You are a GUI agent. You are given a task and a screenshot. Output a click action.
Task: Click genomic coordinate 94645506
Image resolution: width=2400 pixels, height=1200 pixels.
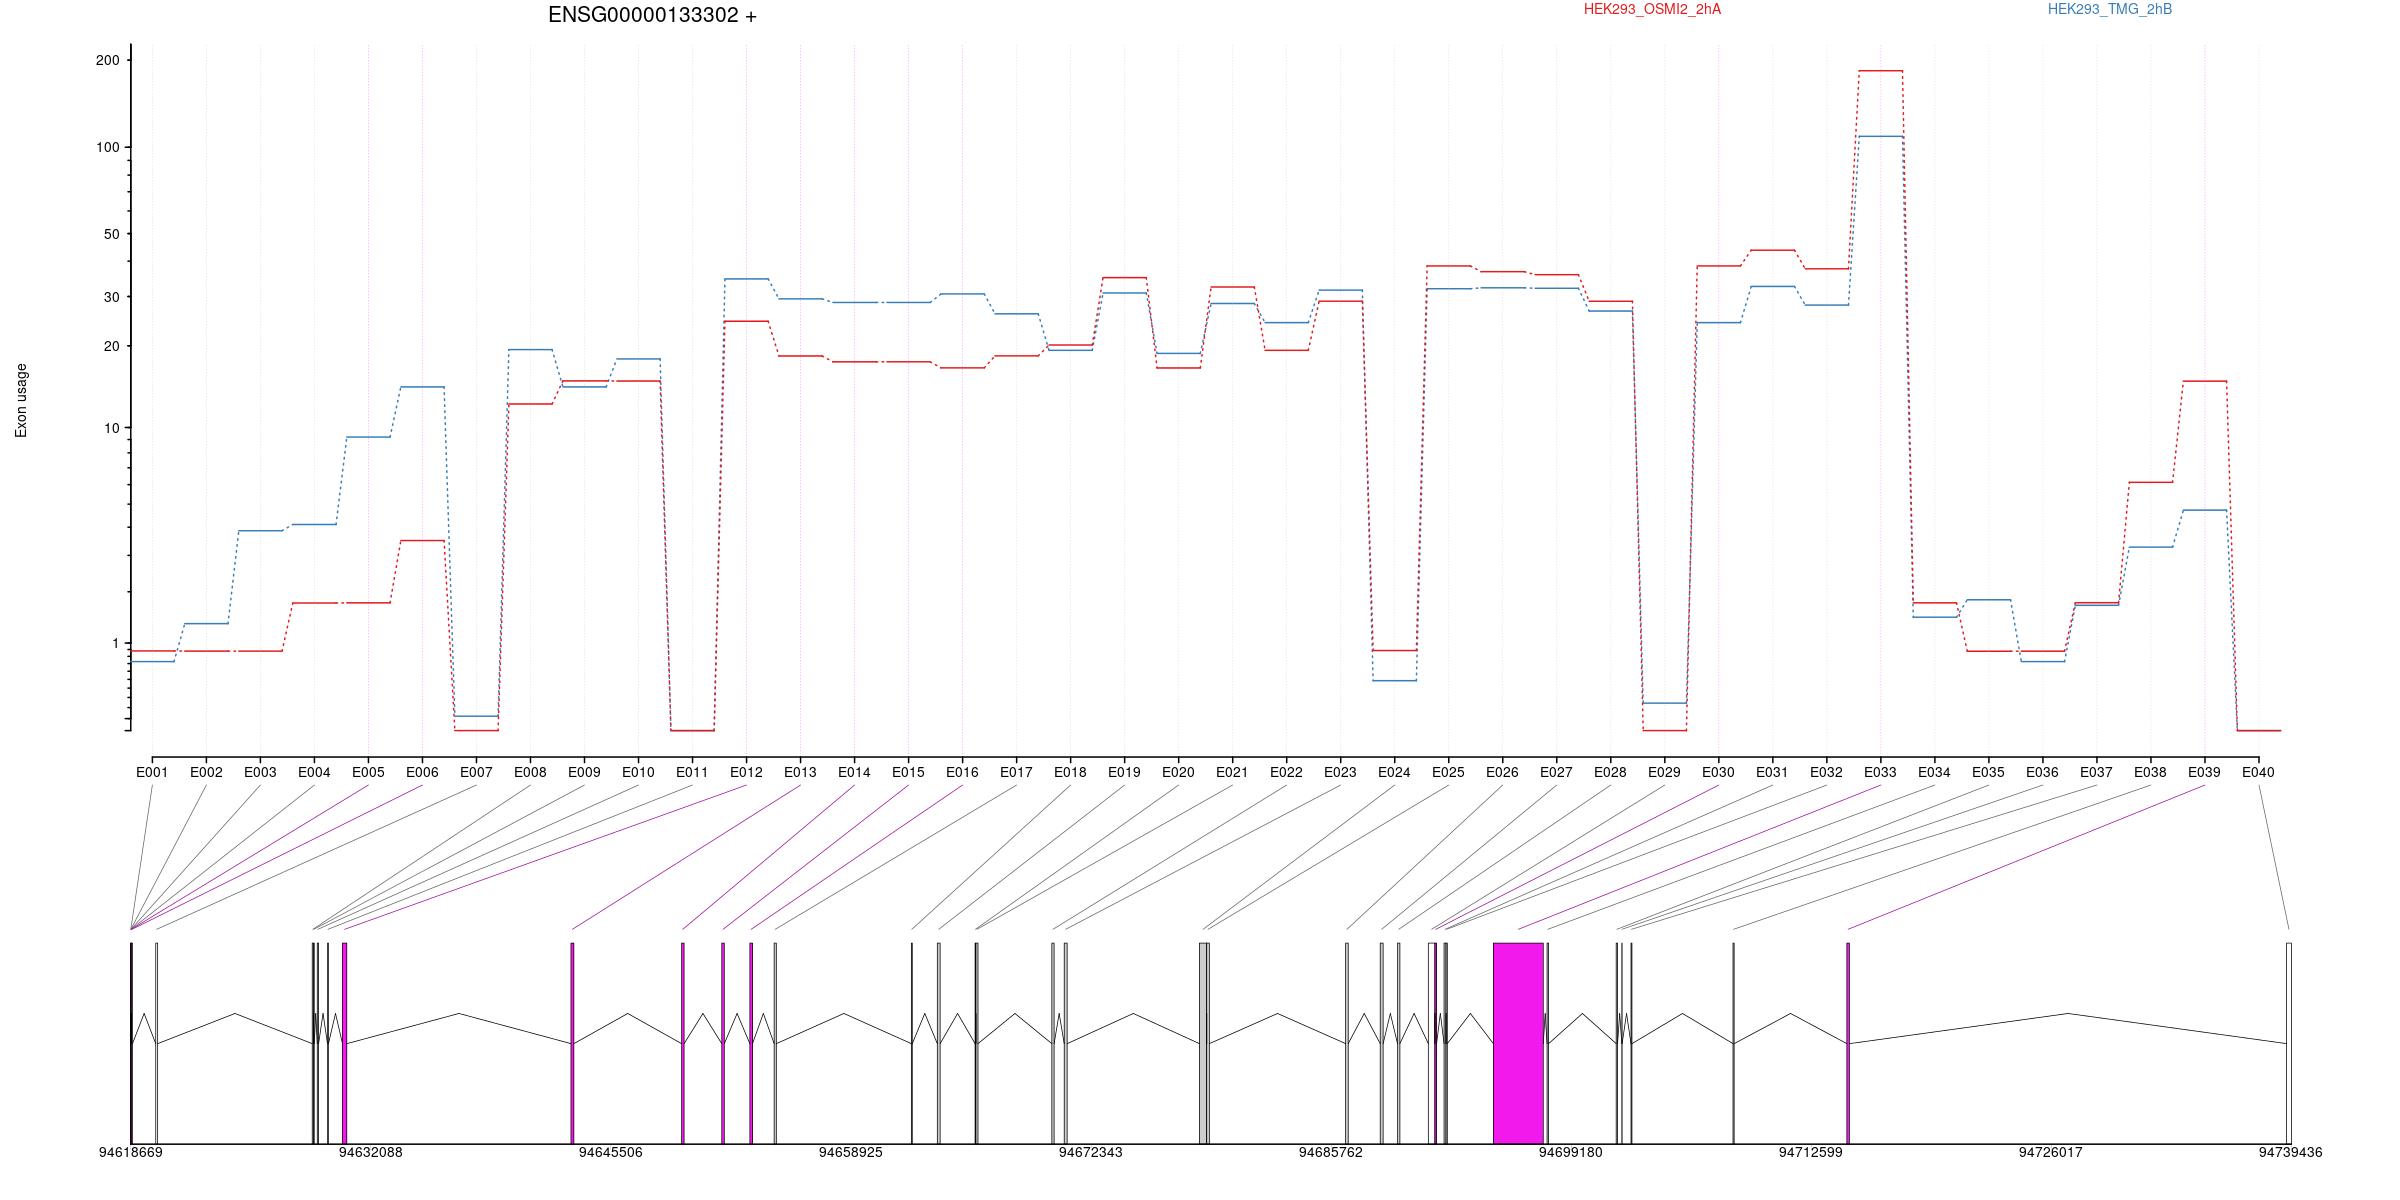point(610,1153)
